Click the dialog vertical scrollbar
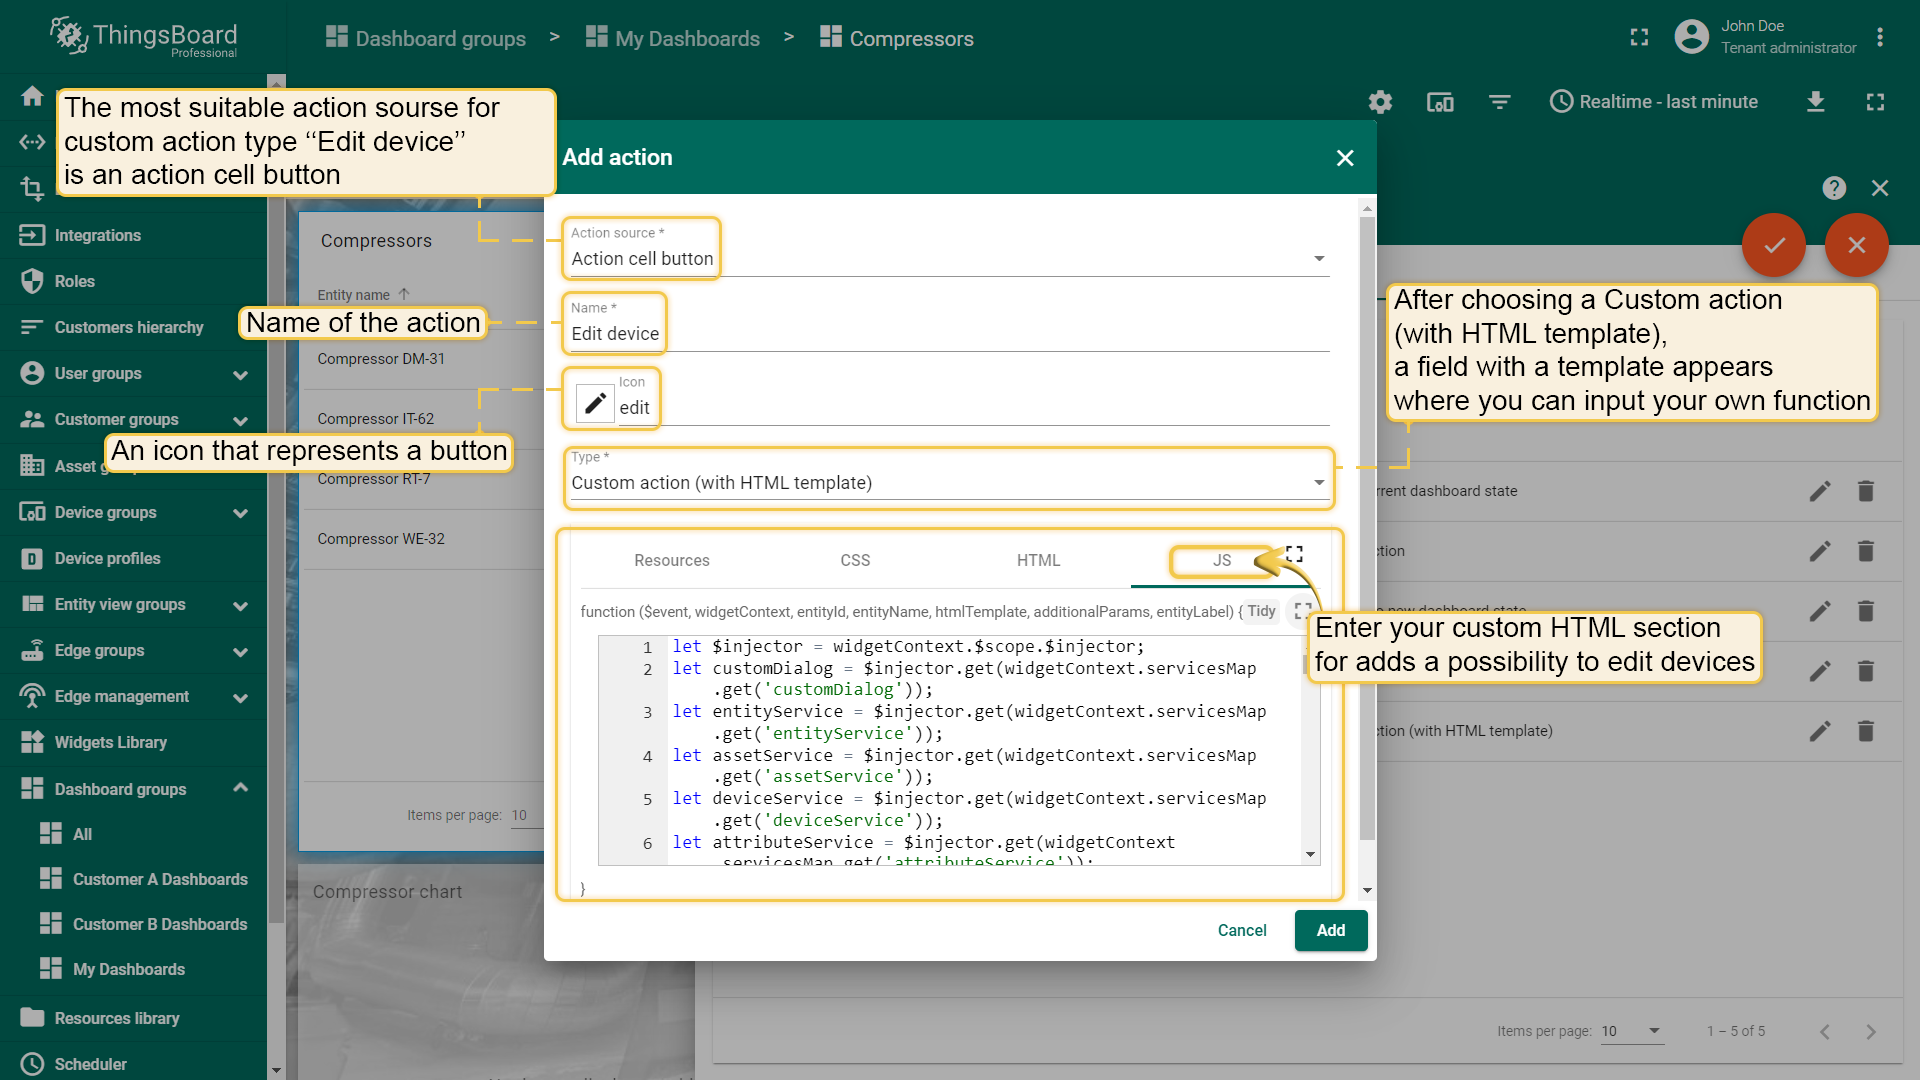 coord(1367,530)
